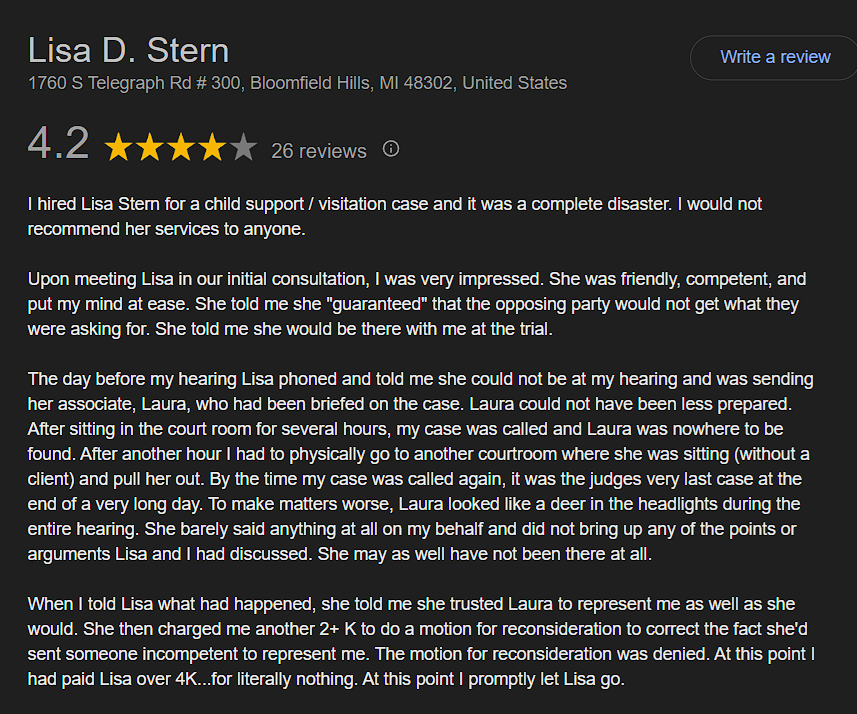857x714 pixels.
Task: Click the review paragraph starting "I hired Lisa Stern"
Action: pos(394,216)
